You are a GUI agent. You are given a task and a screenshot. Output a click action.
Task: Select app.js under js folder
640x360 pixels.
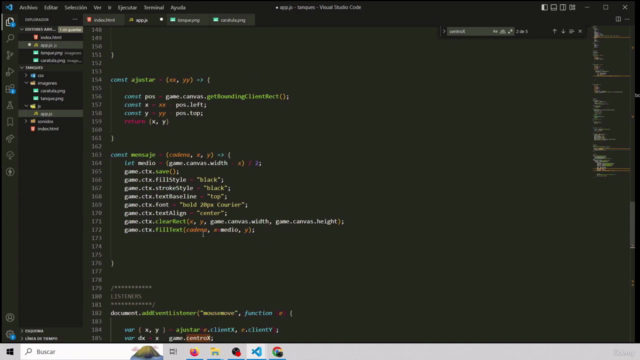46,114
